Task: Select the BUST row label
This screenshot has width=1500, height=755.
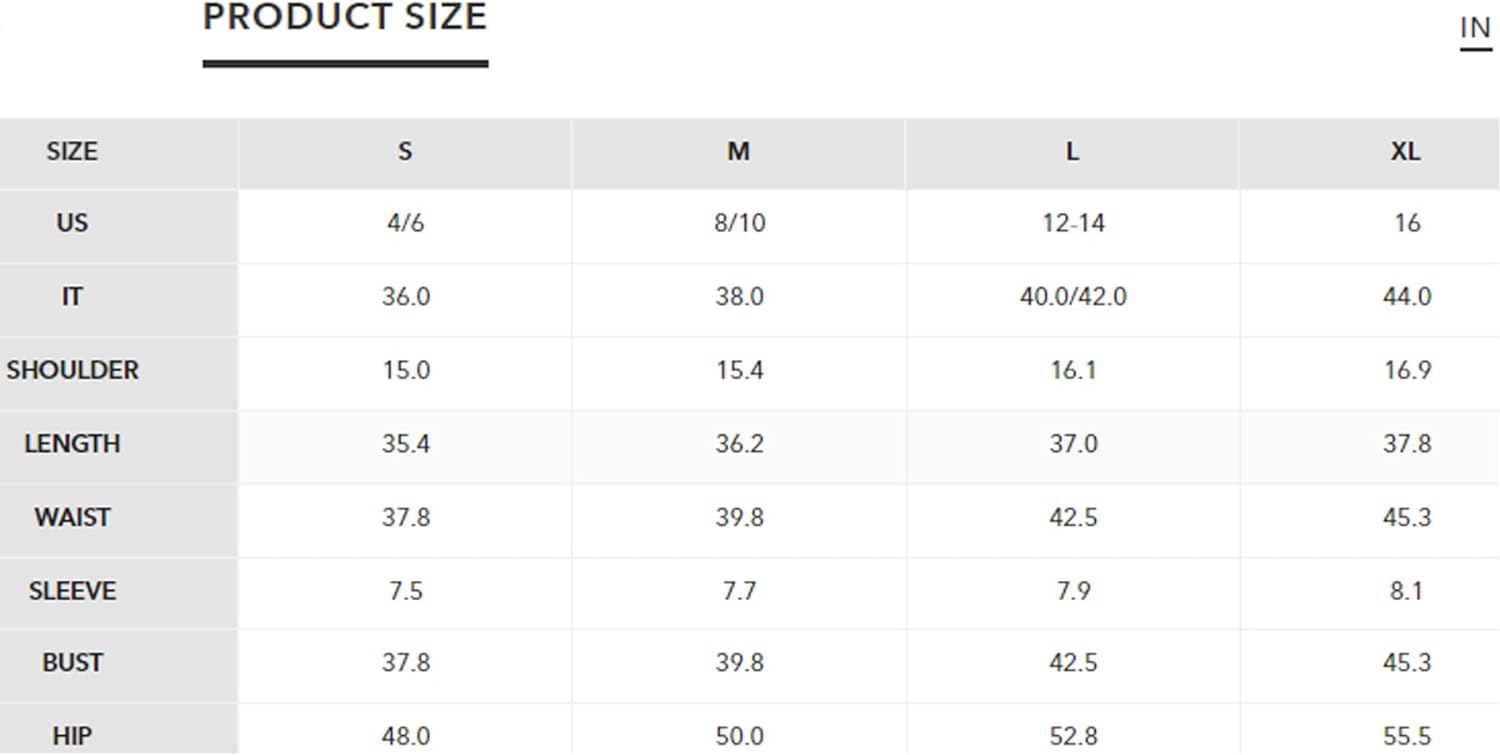Action: click(72, 663)
